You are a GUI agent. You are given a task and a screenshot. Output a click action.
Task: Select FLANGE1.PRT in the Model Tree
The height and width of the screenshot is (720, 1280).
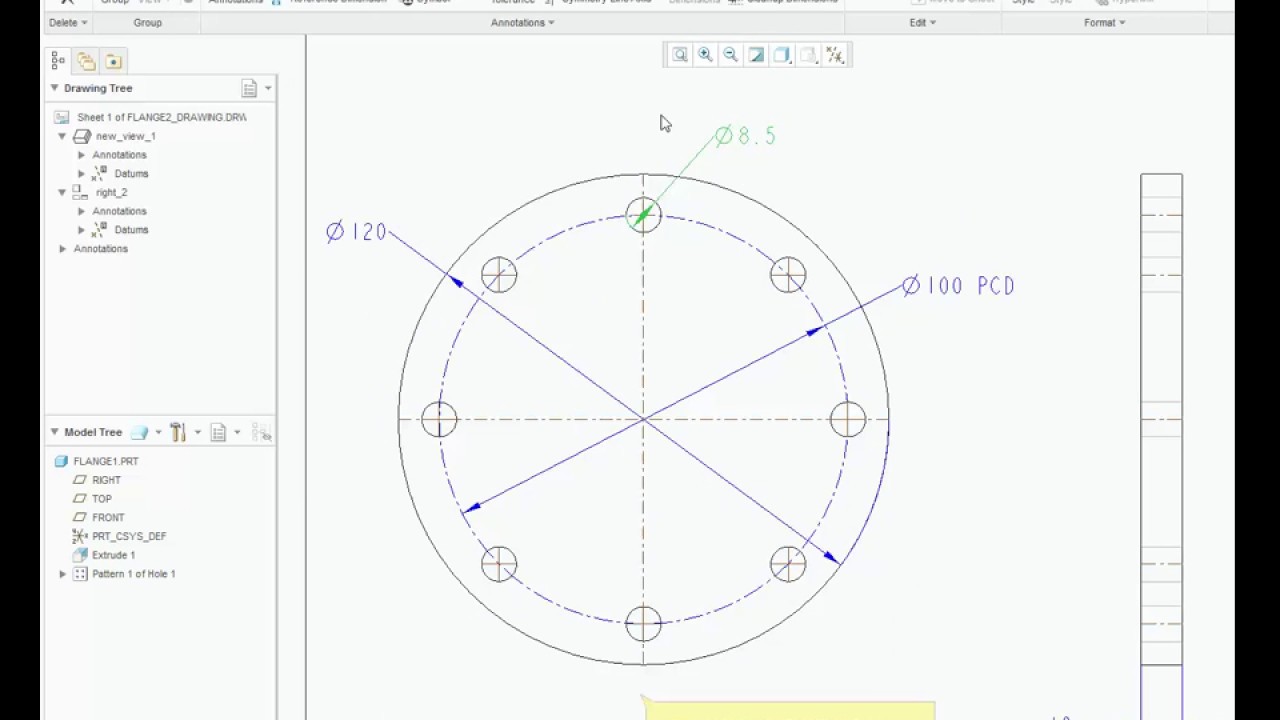coord(106,461)
